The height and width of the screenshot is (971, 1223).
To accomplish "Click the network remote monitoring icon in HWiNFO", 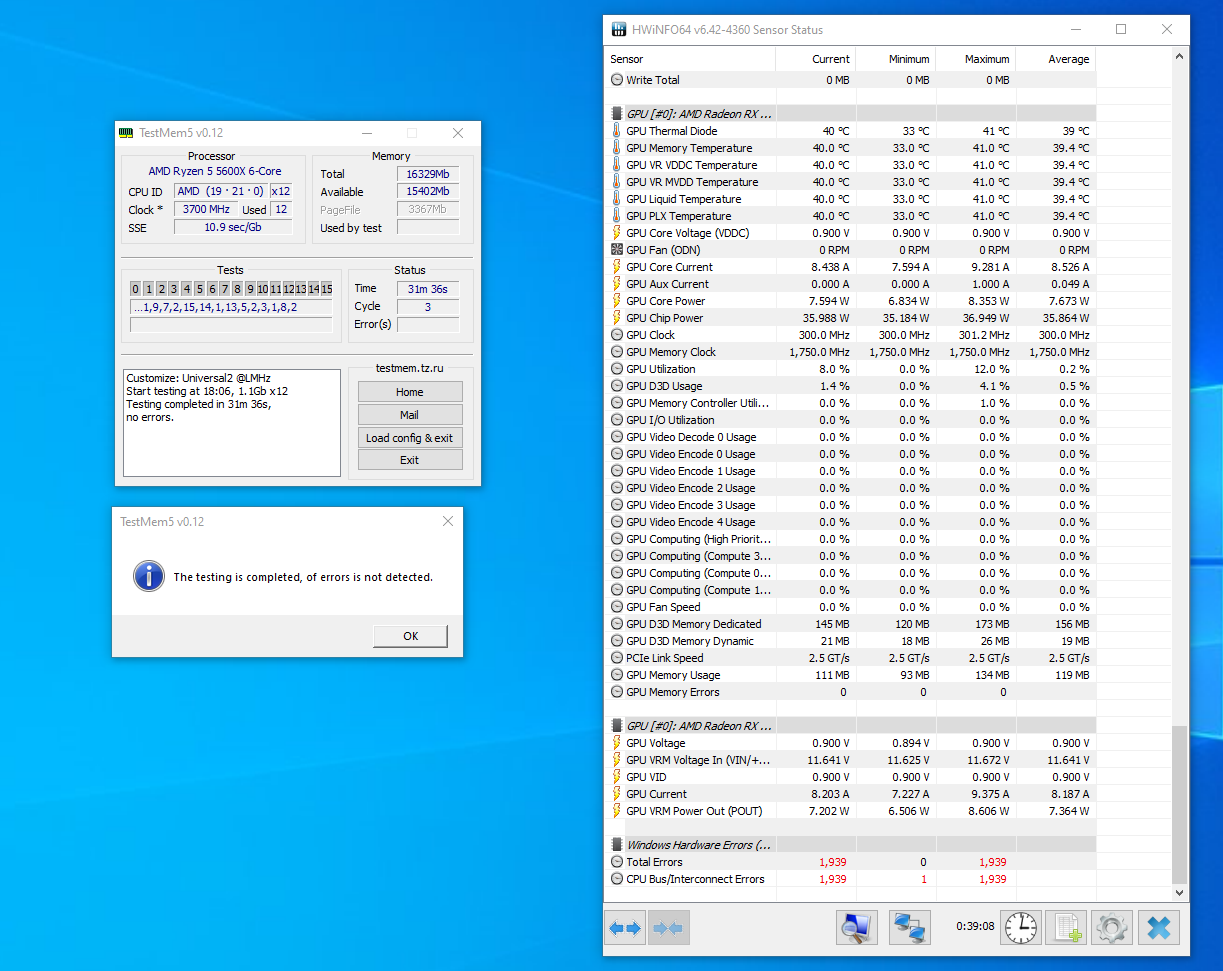I will 909,928.
